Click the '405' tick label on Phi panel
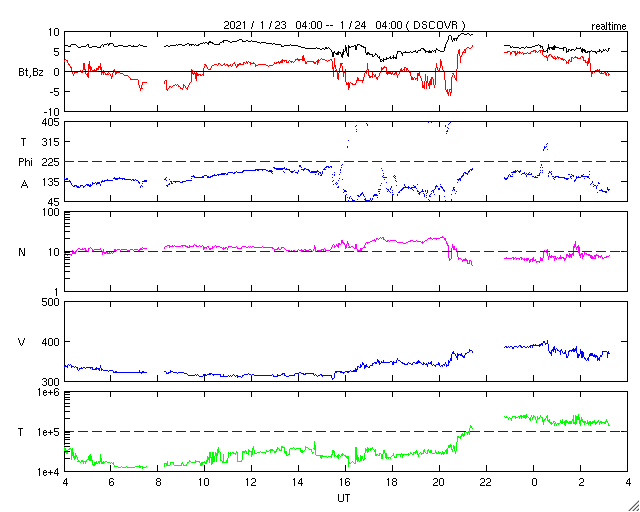The image size is (640, 512). click(x=51, y=122)
